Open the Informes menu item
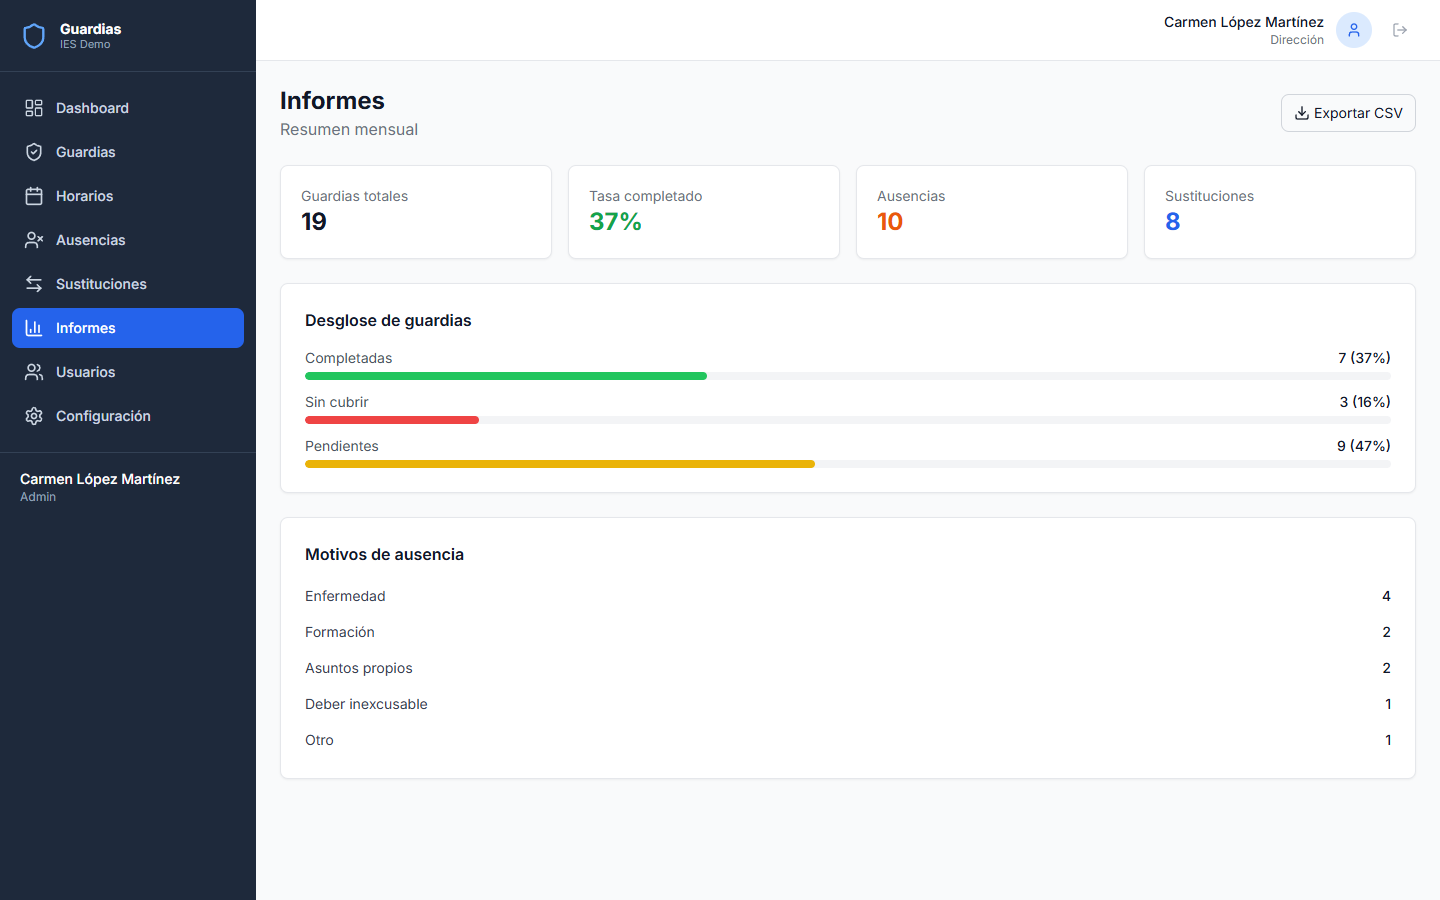Viewport: 1440px width, 900px height. (128, 328)
